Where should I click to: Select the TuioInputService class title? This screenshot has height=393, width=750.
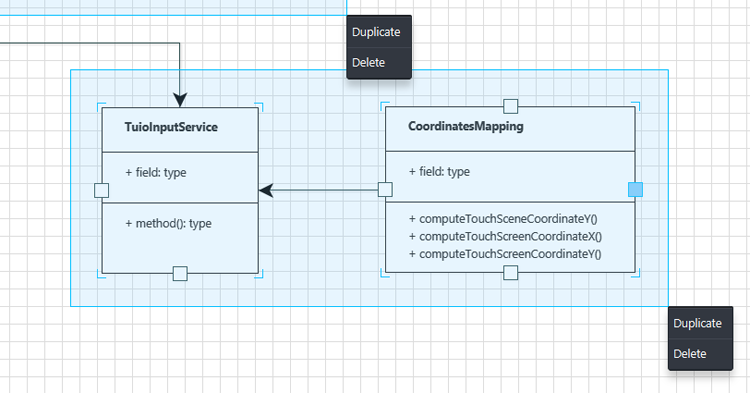pyautogui.click(x=171, y=127)
